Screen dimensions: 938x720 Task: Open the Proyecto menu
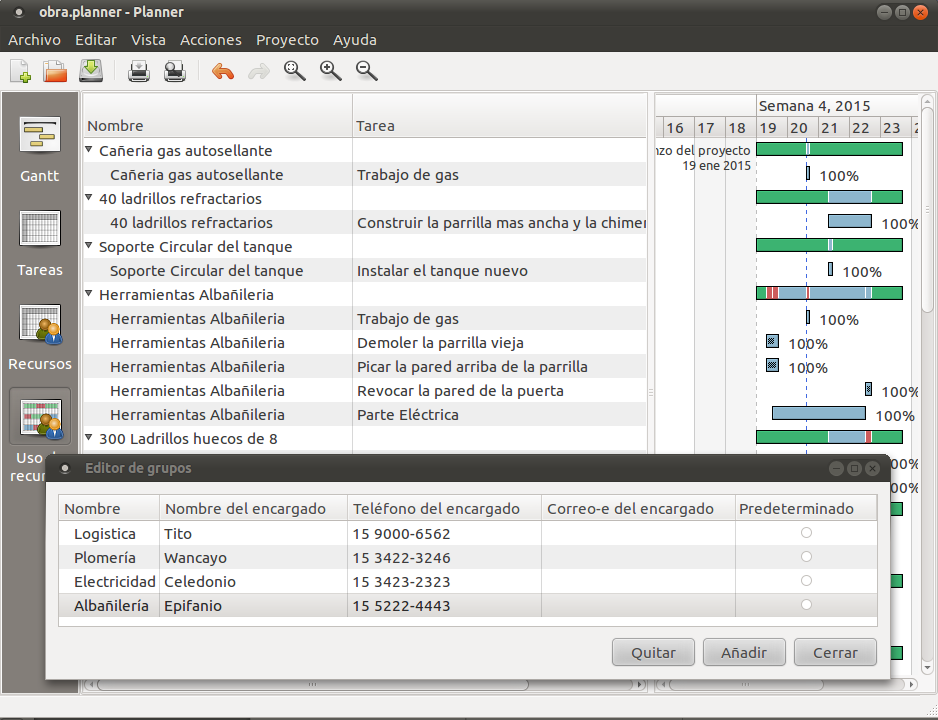pyautogui.click(x=287, y=39)
